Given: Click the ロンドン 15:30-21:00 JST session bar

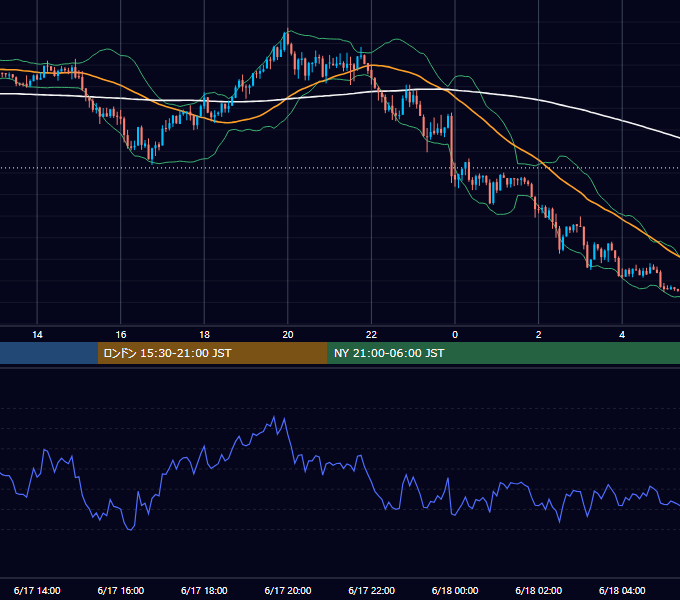Looking at the screenshot, I should point(212,353).
